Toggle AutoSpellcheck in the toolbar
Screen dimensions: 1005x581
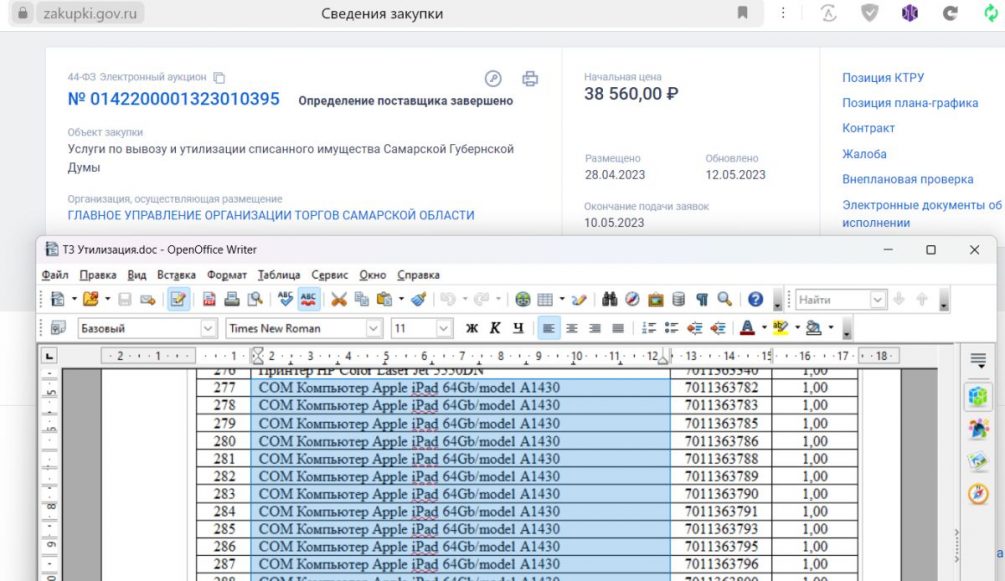(308, 299)
